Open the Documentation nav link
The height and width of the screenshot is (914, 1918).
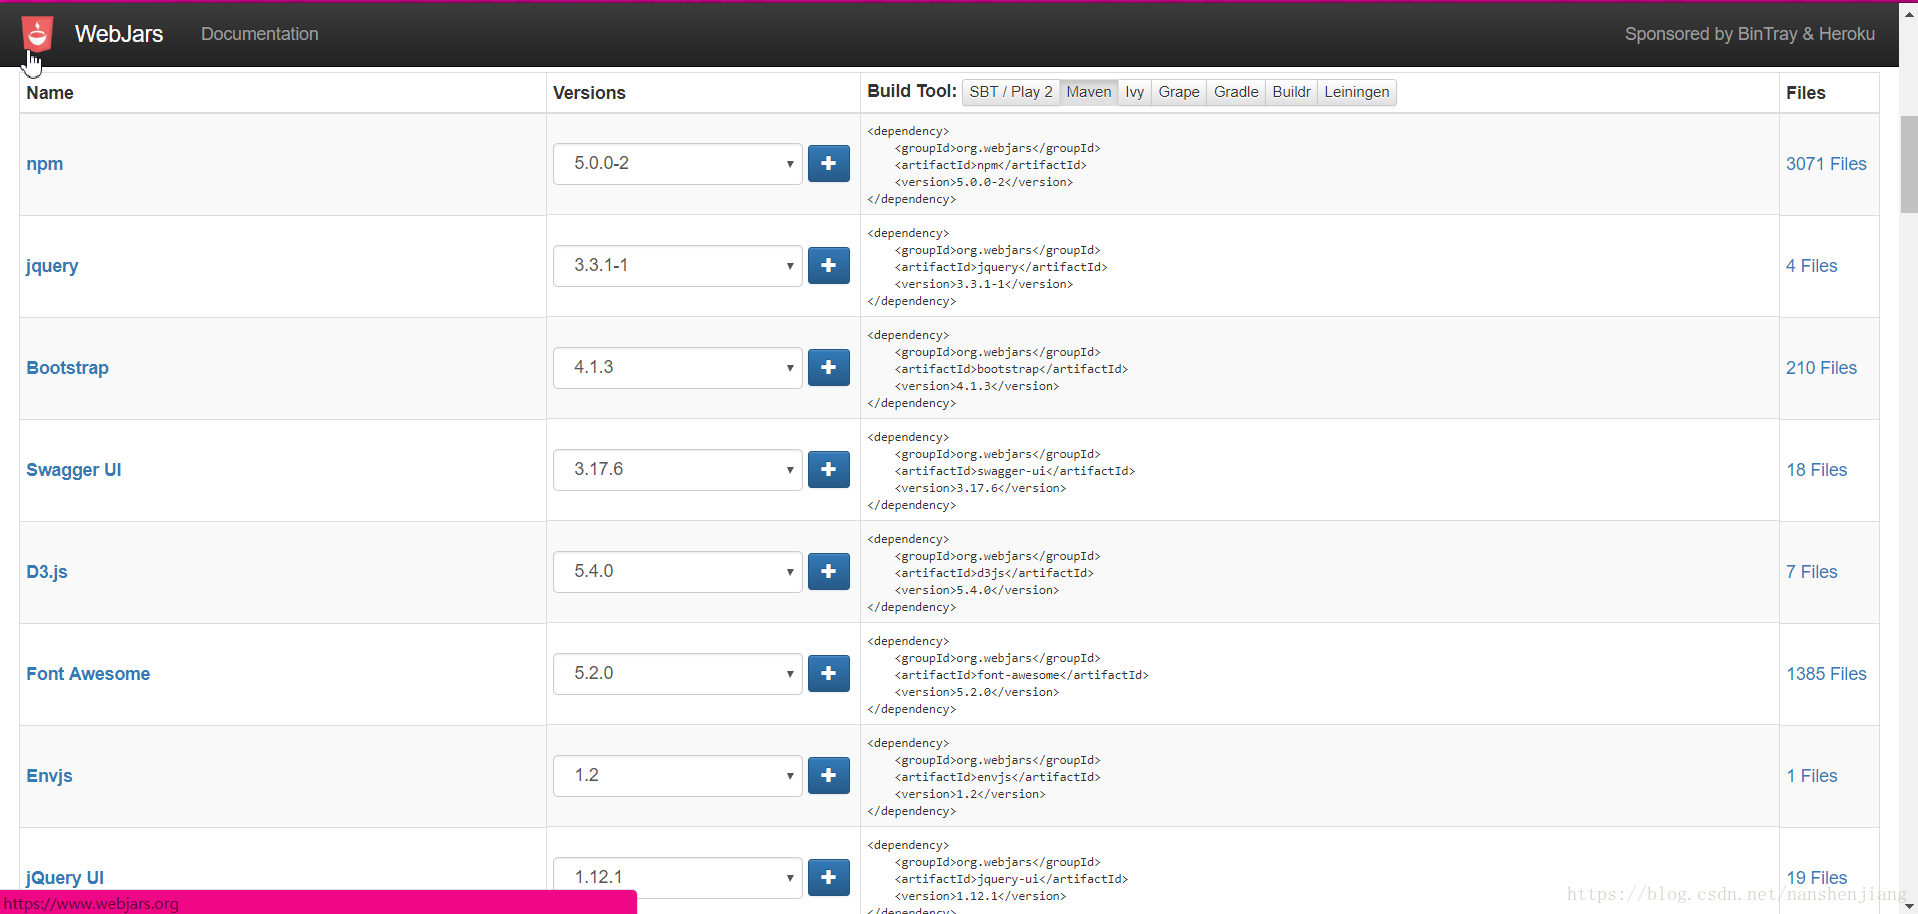[x=260, y=34]
